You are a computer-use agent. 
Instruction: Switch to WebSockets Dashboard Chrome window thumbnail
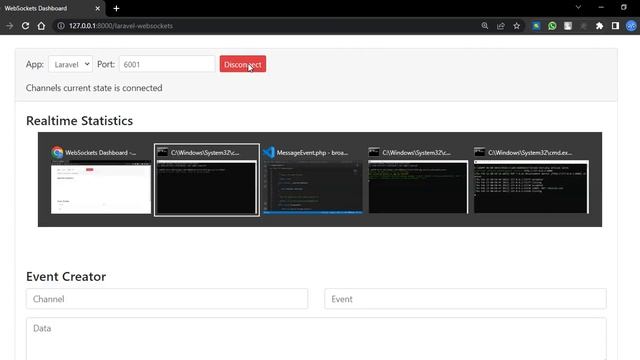pos(101,180)
